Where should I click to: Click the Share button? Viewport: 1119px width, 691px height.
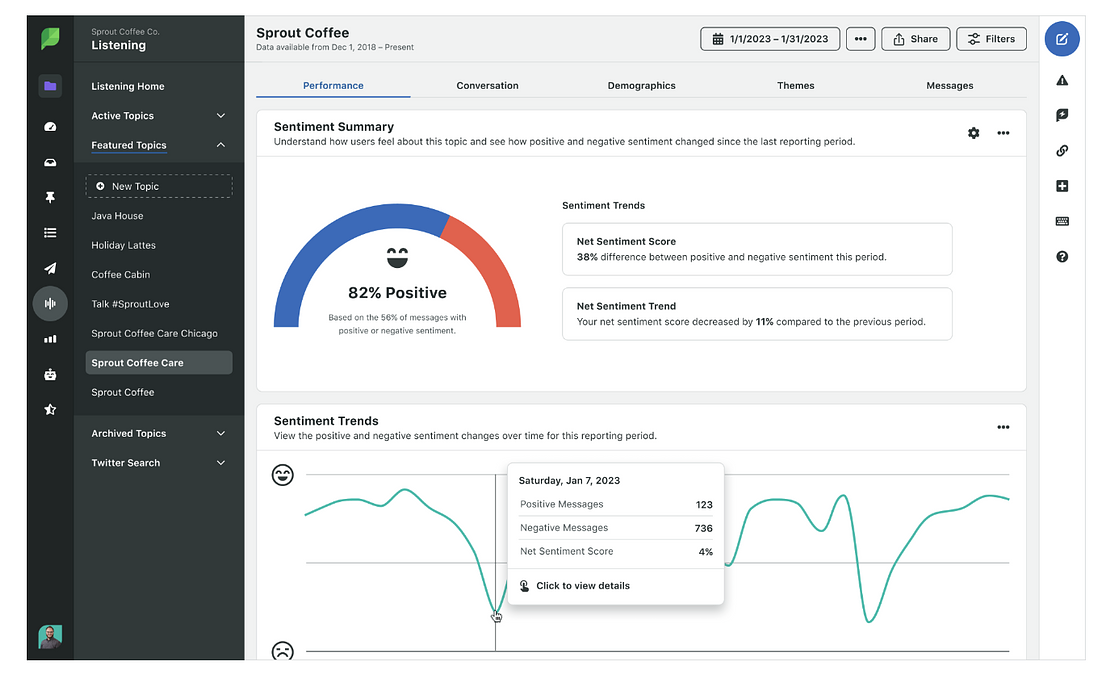916,39
